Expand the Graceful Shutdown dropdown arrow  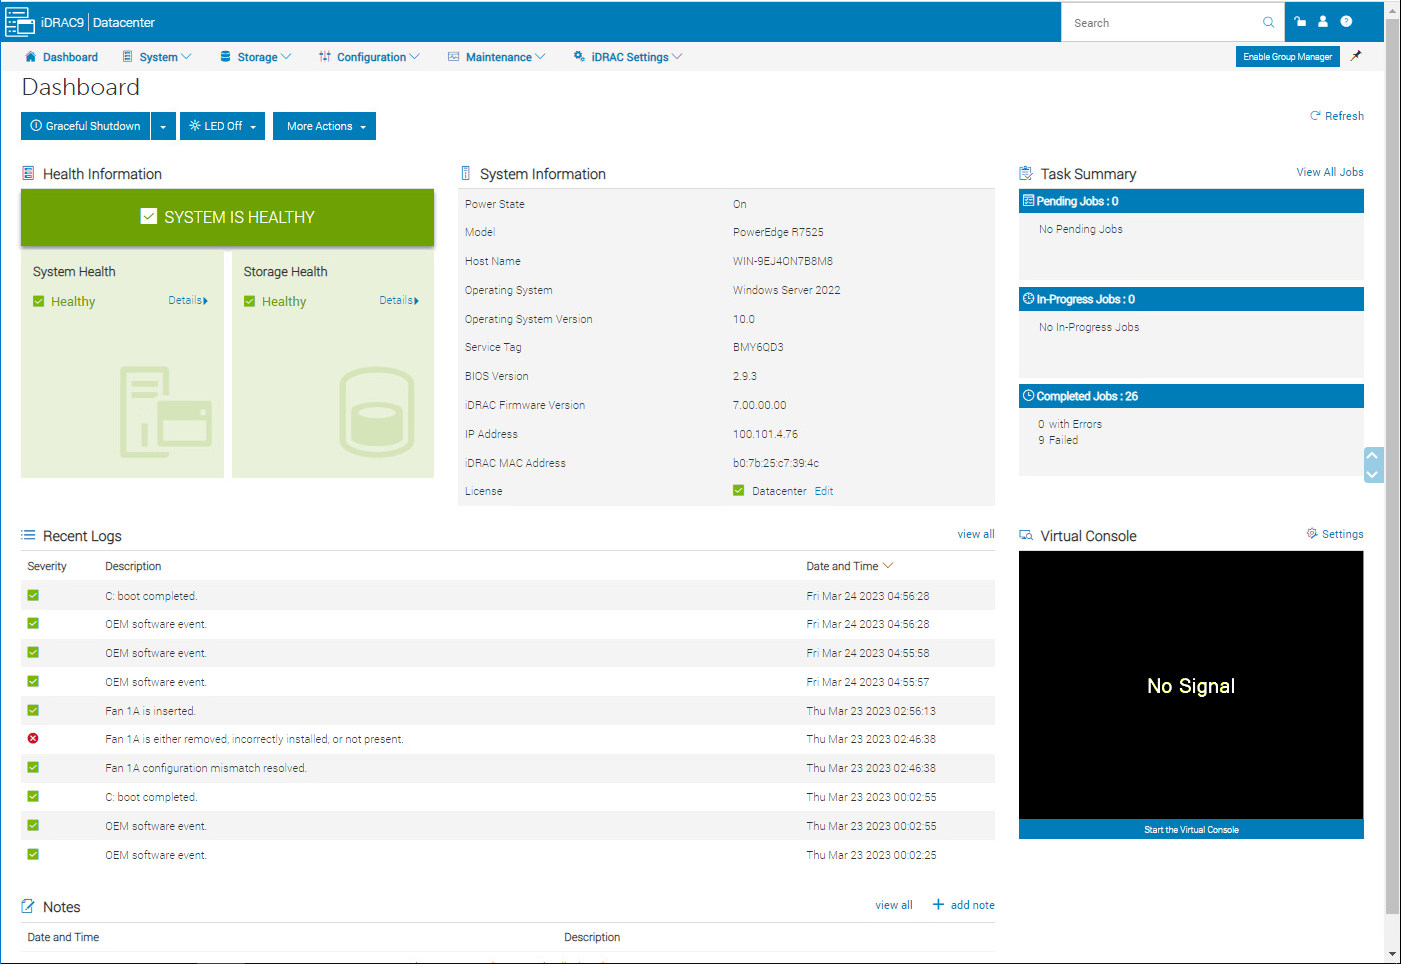pyautogui.click(x=163, y=127)
